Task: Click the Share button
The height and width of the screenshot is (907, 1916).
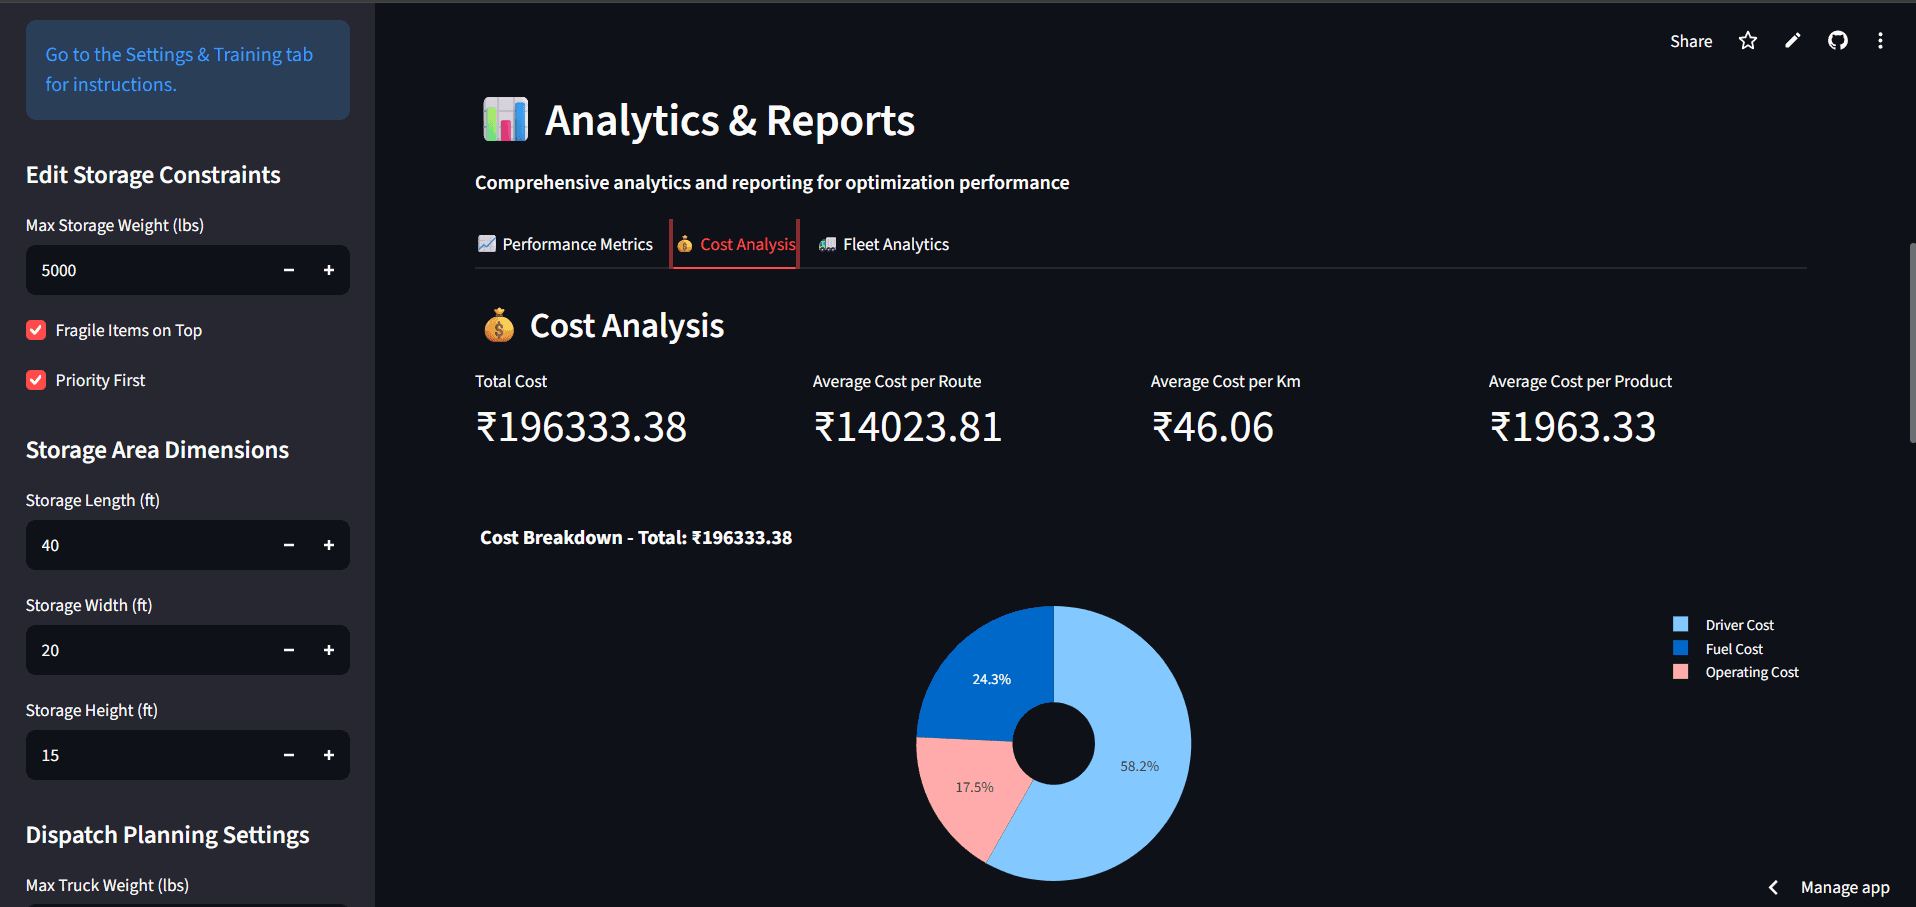Action: [1691, 41]
